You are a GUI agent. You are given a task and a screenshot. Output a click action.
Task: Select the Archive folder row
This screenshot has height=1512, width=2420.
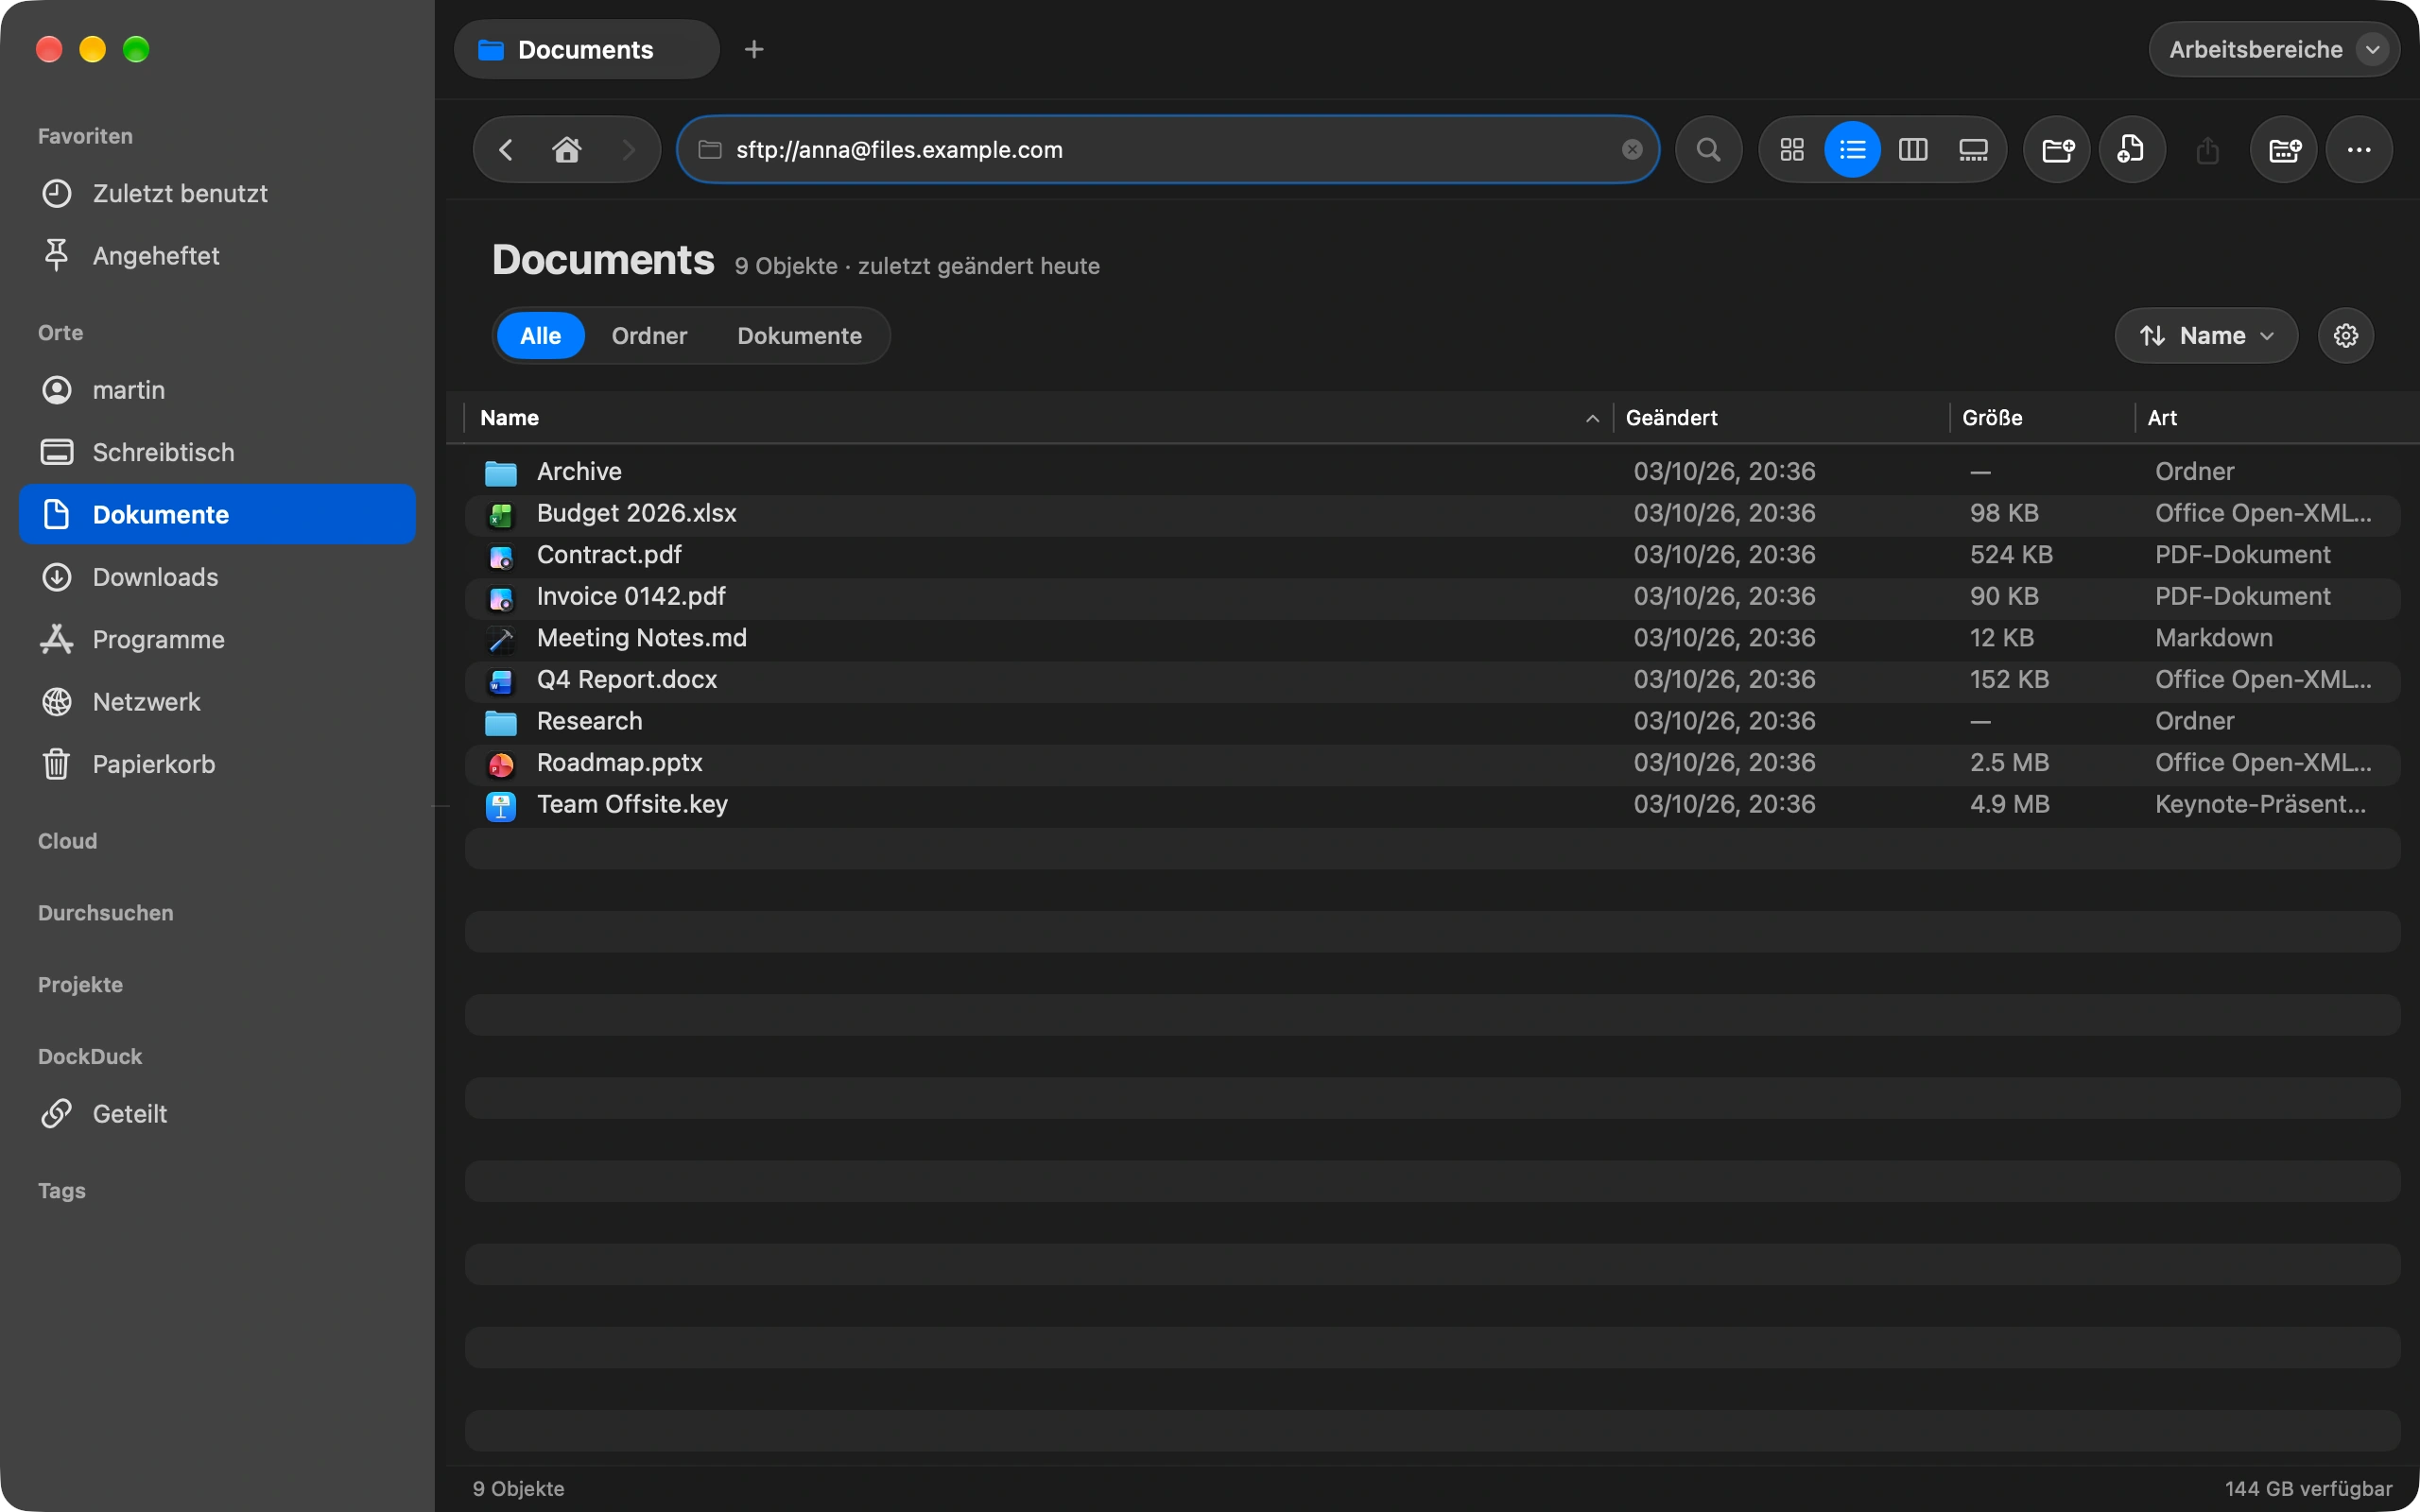(1432, 472)
